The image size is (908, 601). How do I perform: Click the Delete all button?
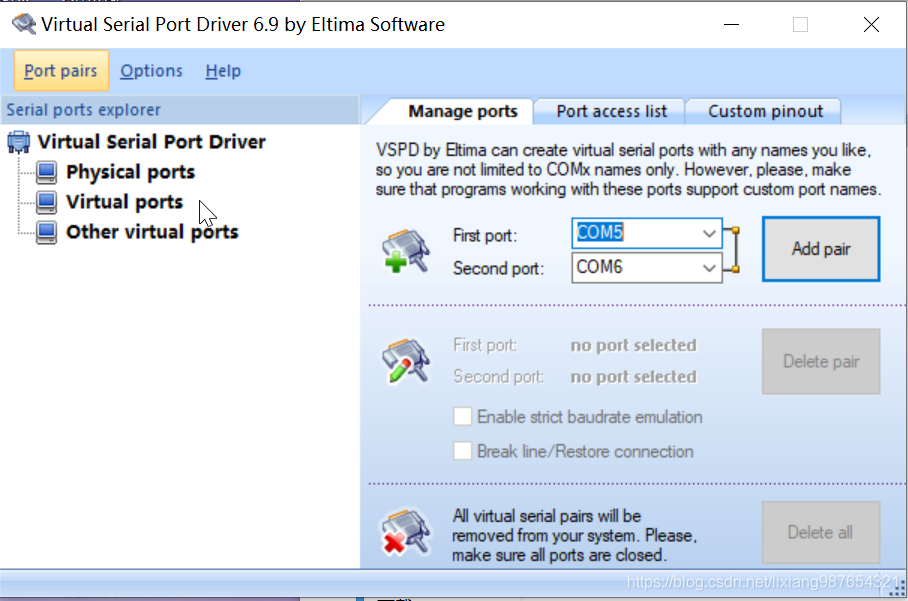(x=821, y=532)
